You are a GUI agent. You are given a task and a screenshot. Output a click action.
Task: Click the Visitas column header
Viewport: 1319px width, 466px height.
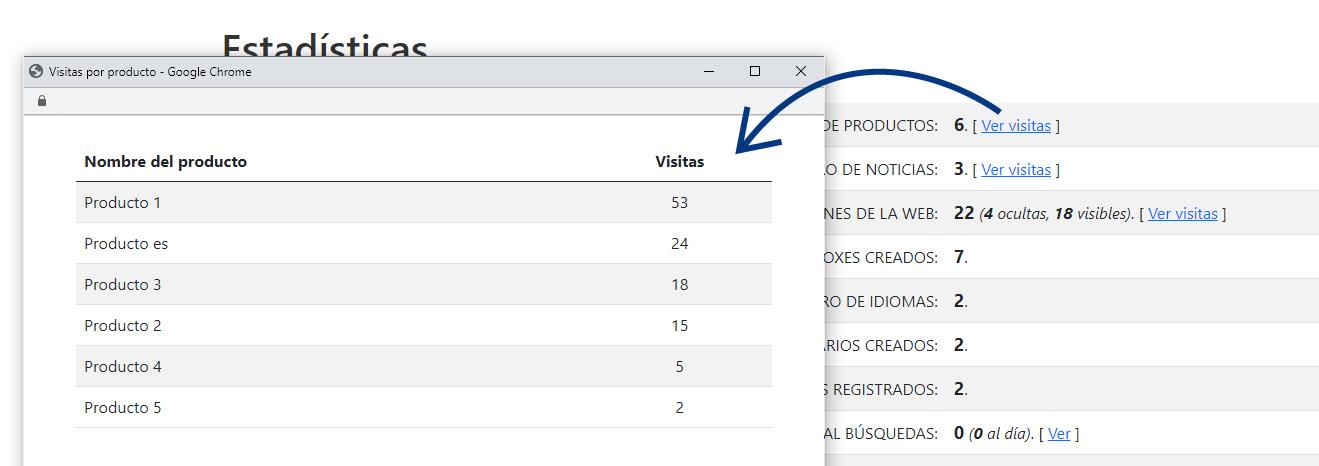[x=679, y=162]
